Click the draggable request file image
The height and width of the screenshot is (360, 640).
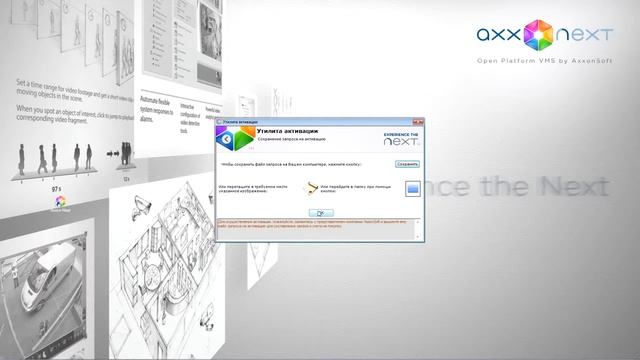(x=311, y=188)
